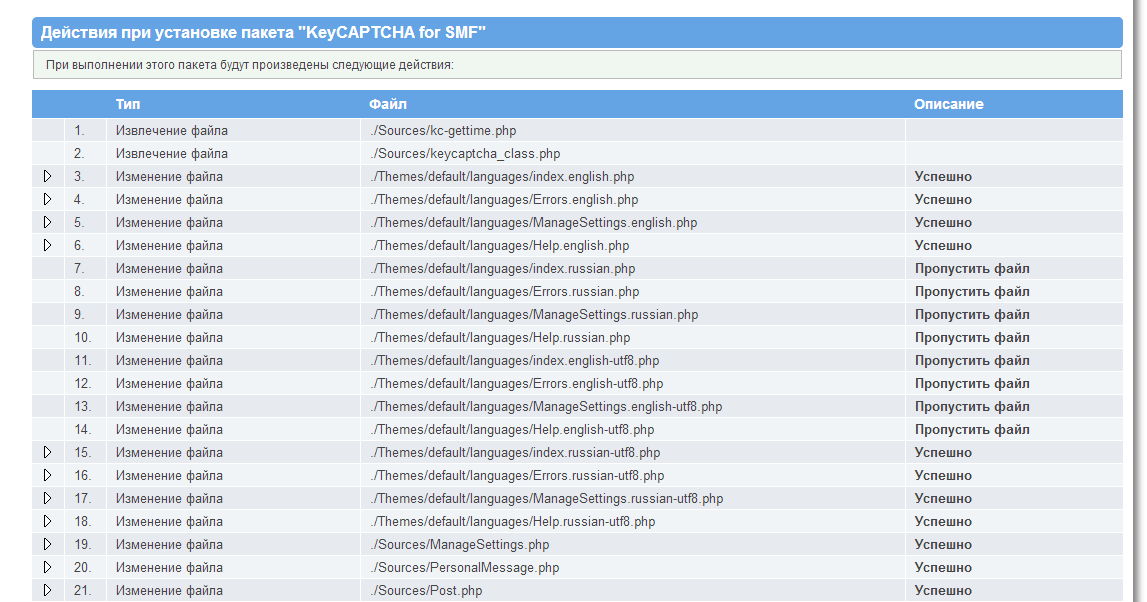Click ./Themes/default/languages/index.russian-utf8.php path
This screenshot has width=1147, height=602.
click(515, 452)
